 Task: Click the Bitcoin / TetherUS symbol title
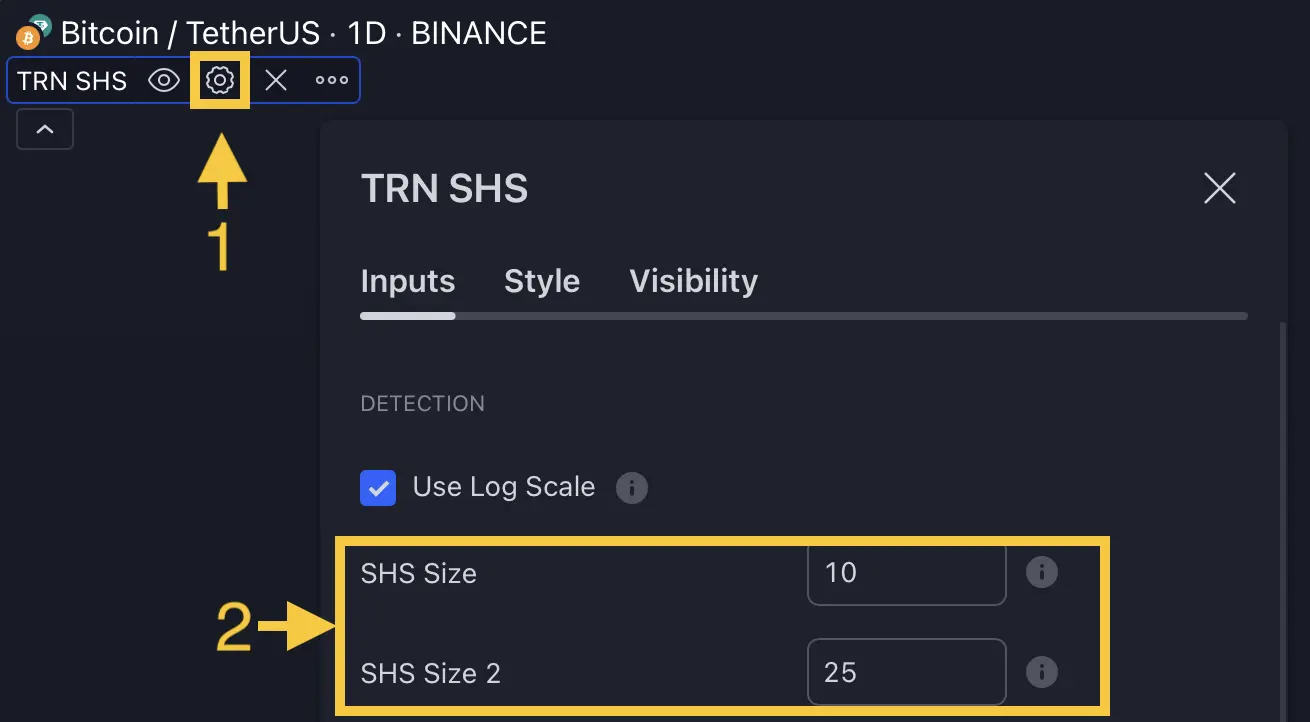(x=303, y=33)
